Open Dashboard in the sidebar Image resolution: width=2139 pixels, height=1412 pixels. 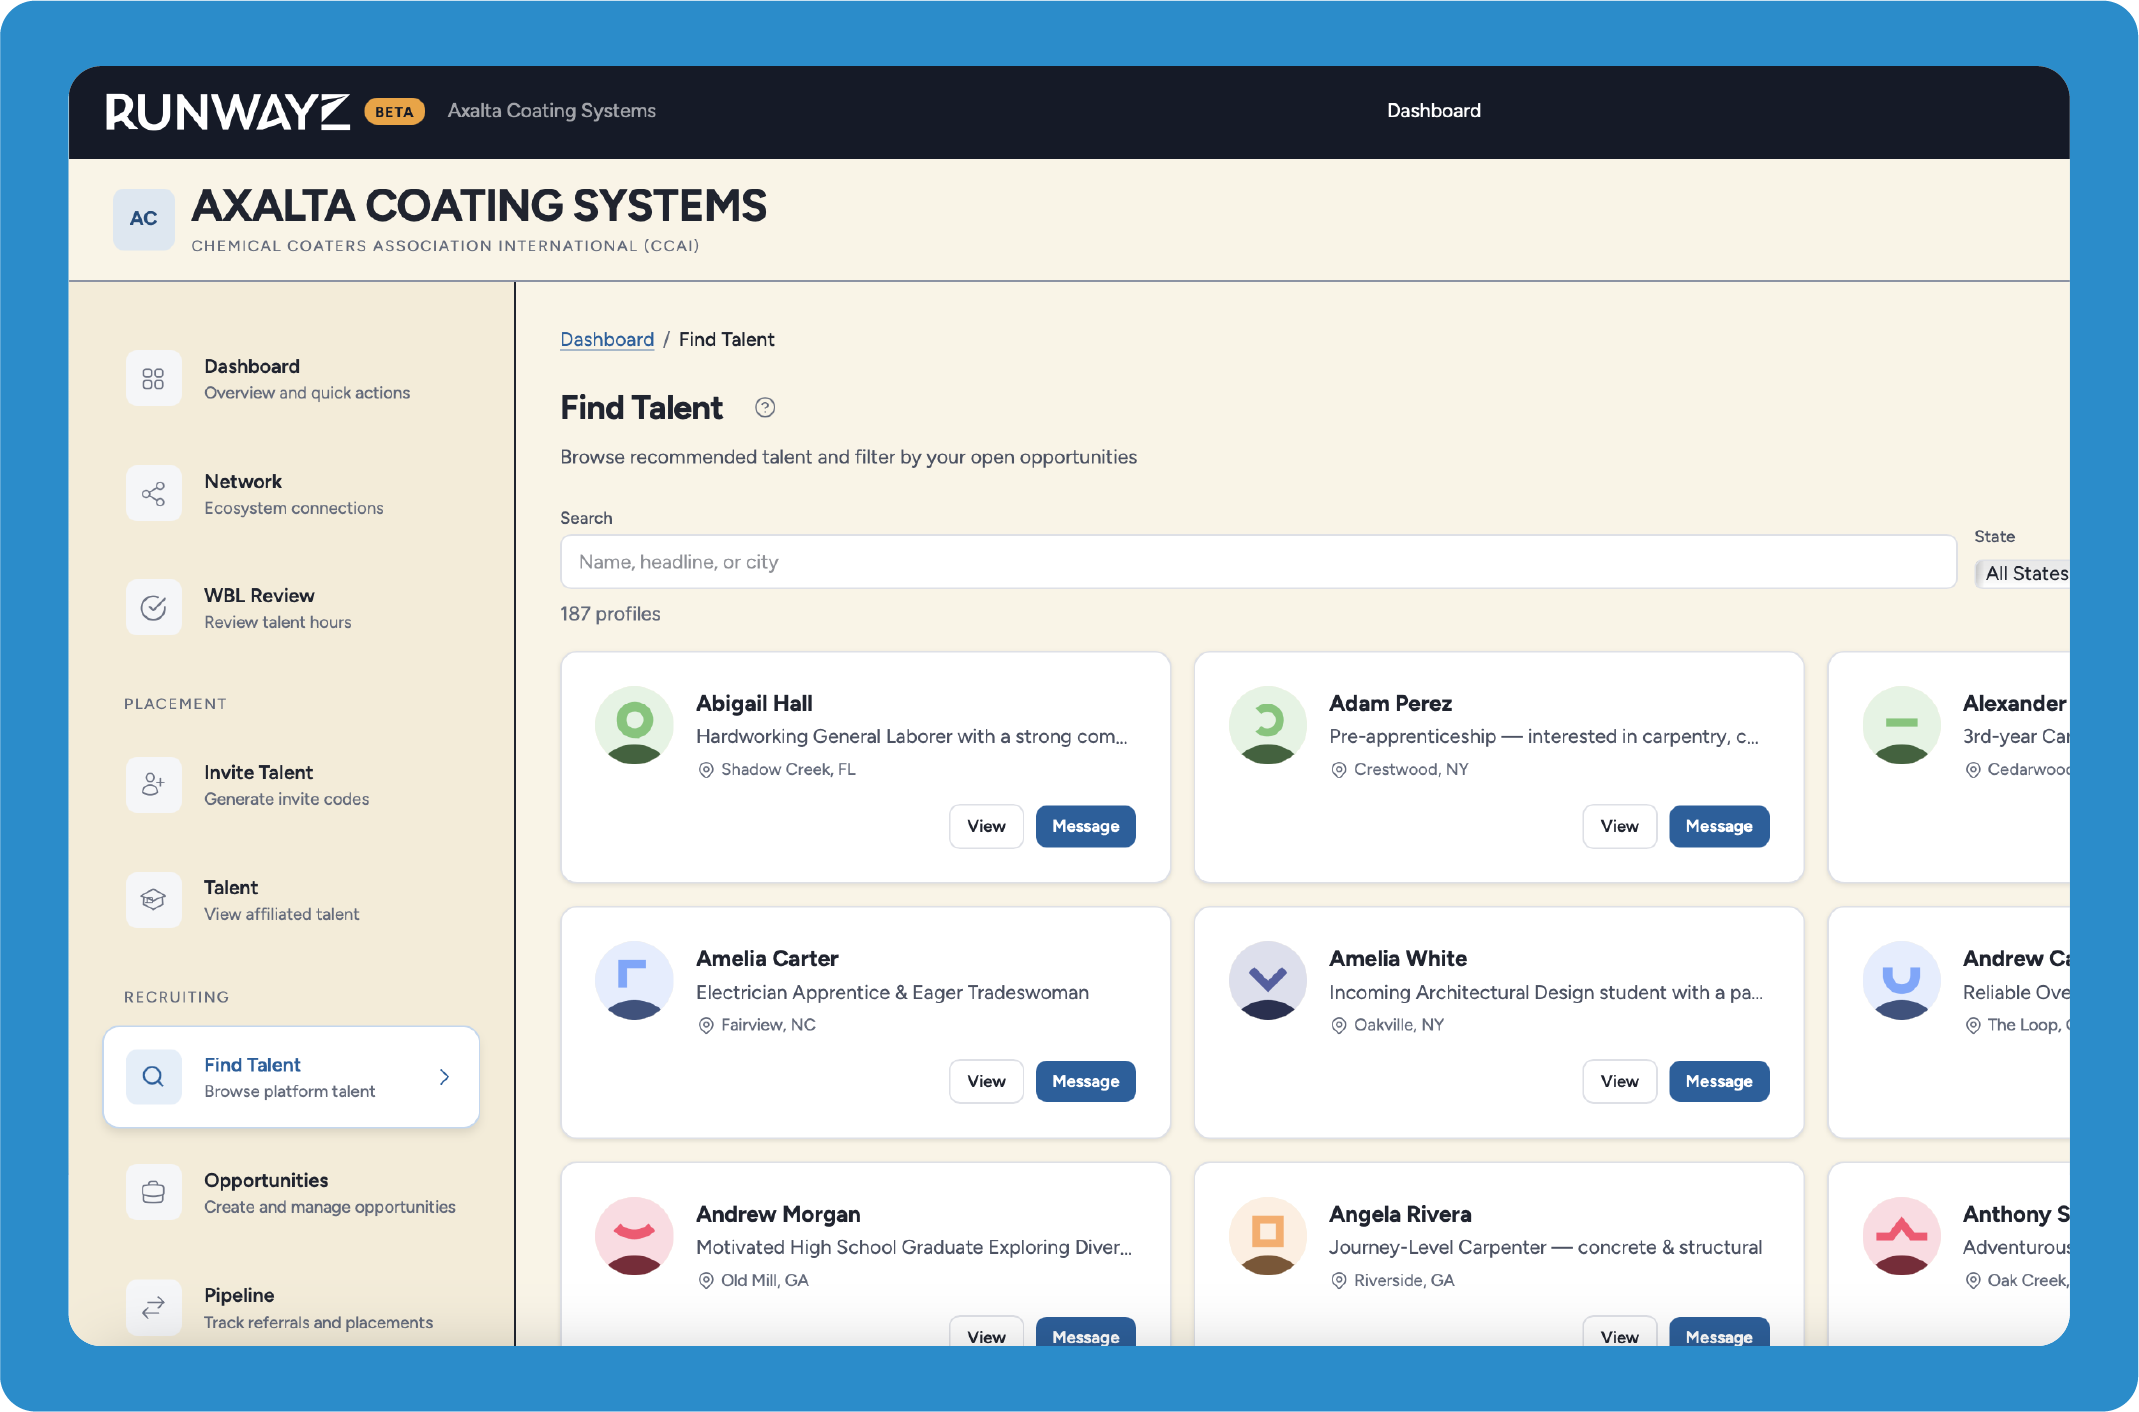click(291, 378)
